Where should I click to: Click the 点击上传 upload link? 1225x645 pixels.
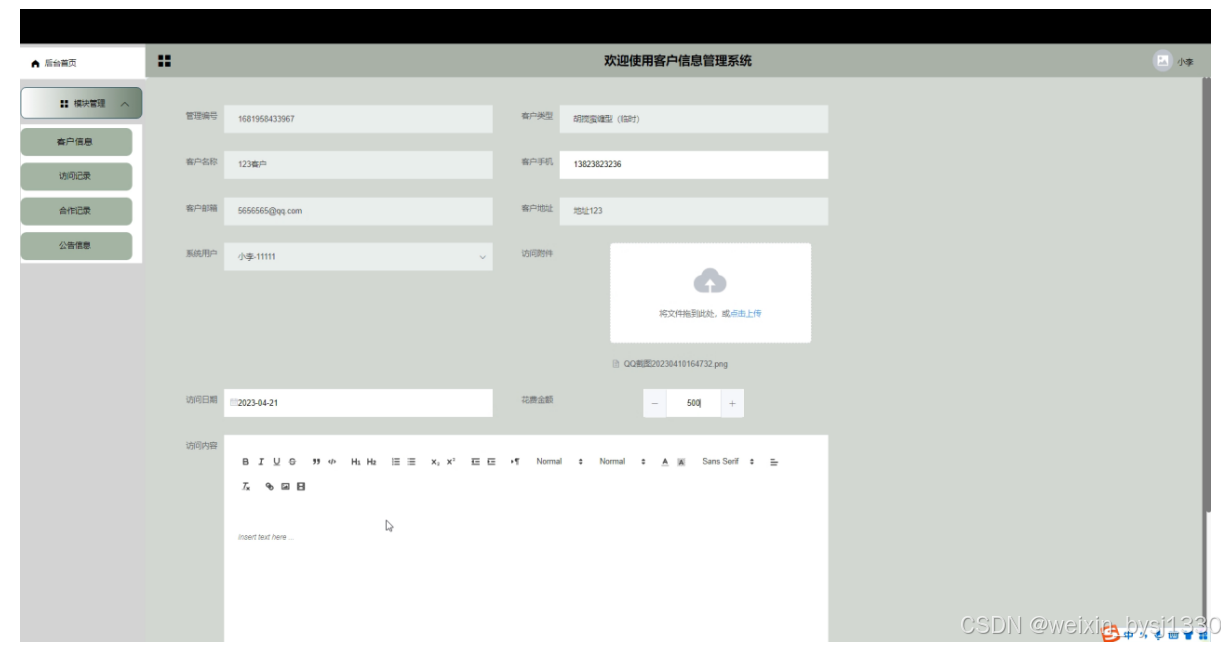(x=746, y=314)
